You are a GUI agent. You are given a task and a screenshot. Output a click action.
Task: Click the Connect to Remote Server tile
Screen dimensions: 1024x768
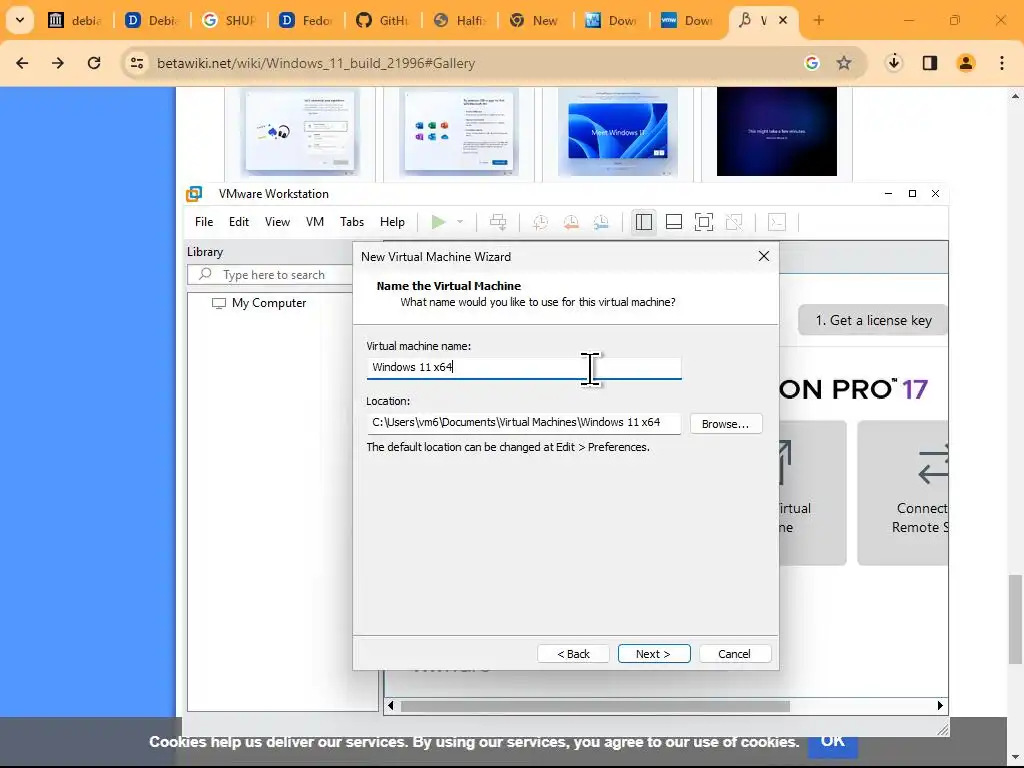(x=903, y=493)
